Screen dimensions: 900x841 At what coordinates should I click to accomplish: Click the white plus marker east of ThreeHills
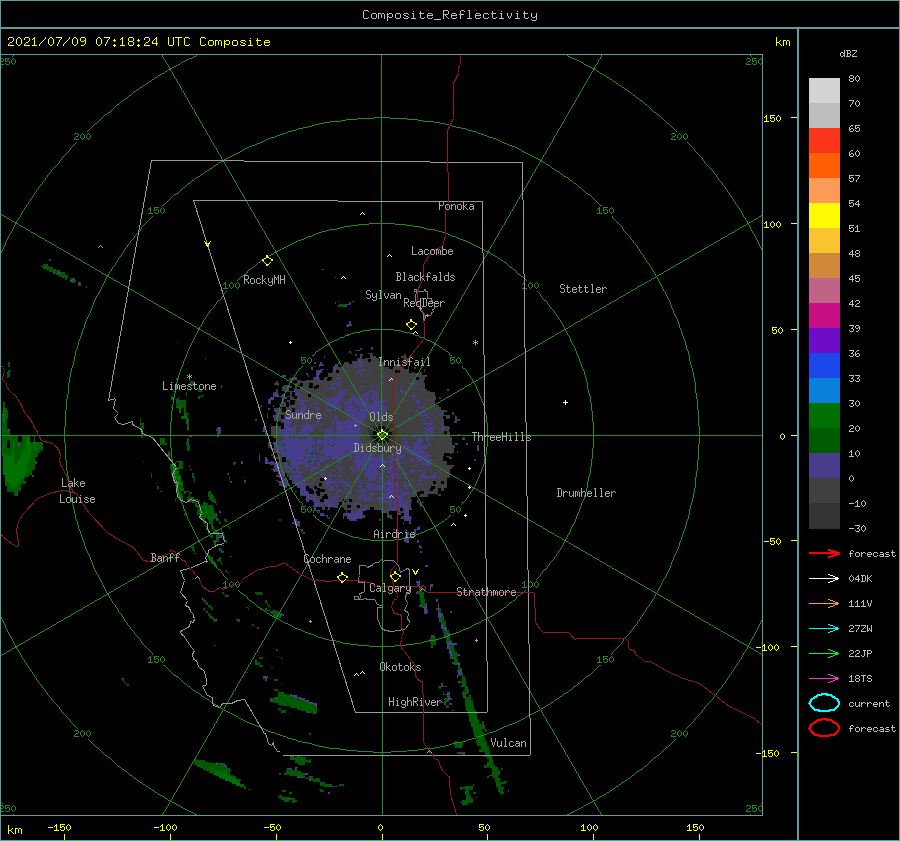[x=565, y=402]
